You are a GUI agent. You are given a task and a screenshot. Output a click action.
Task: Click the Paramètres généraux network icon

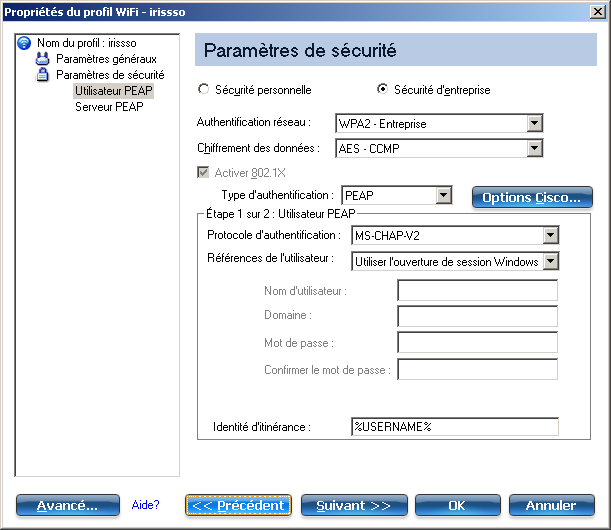(x=42, y=59)
